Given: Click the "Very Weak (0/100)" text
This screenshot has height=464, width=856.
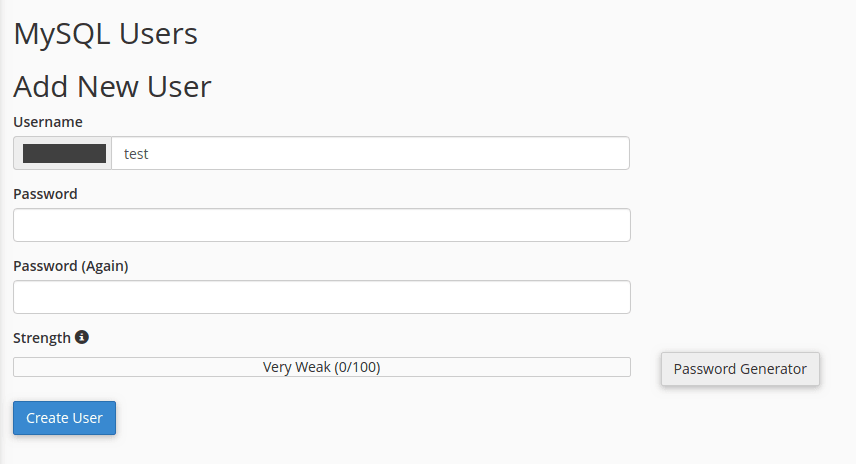Looking at the screenshot, I should [x=321, y=367].
